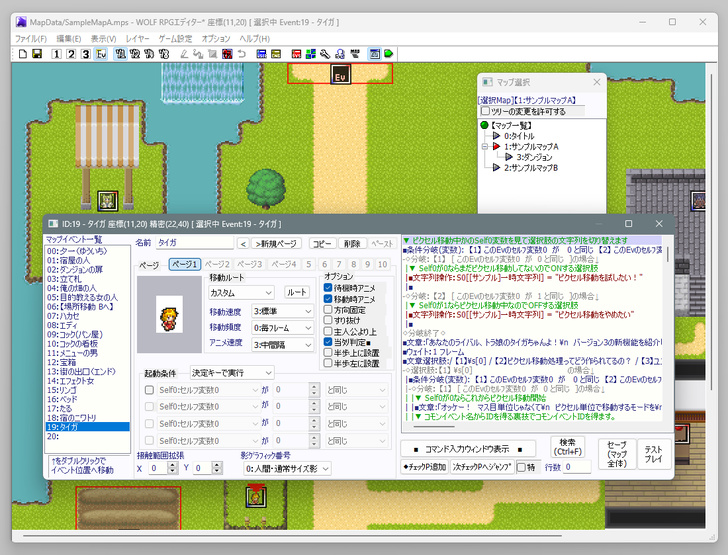Open the ファイル(F) menu
This screenshot has height=555, width=728.
point(31,39)
